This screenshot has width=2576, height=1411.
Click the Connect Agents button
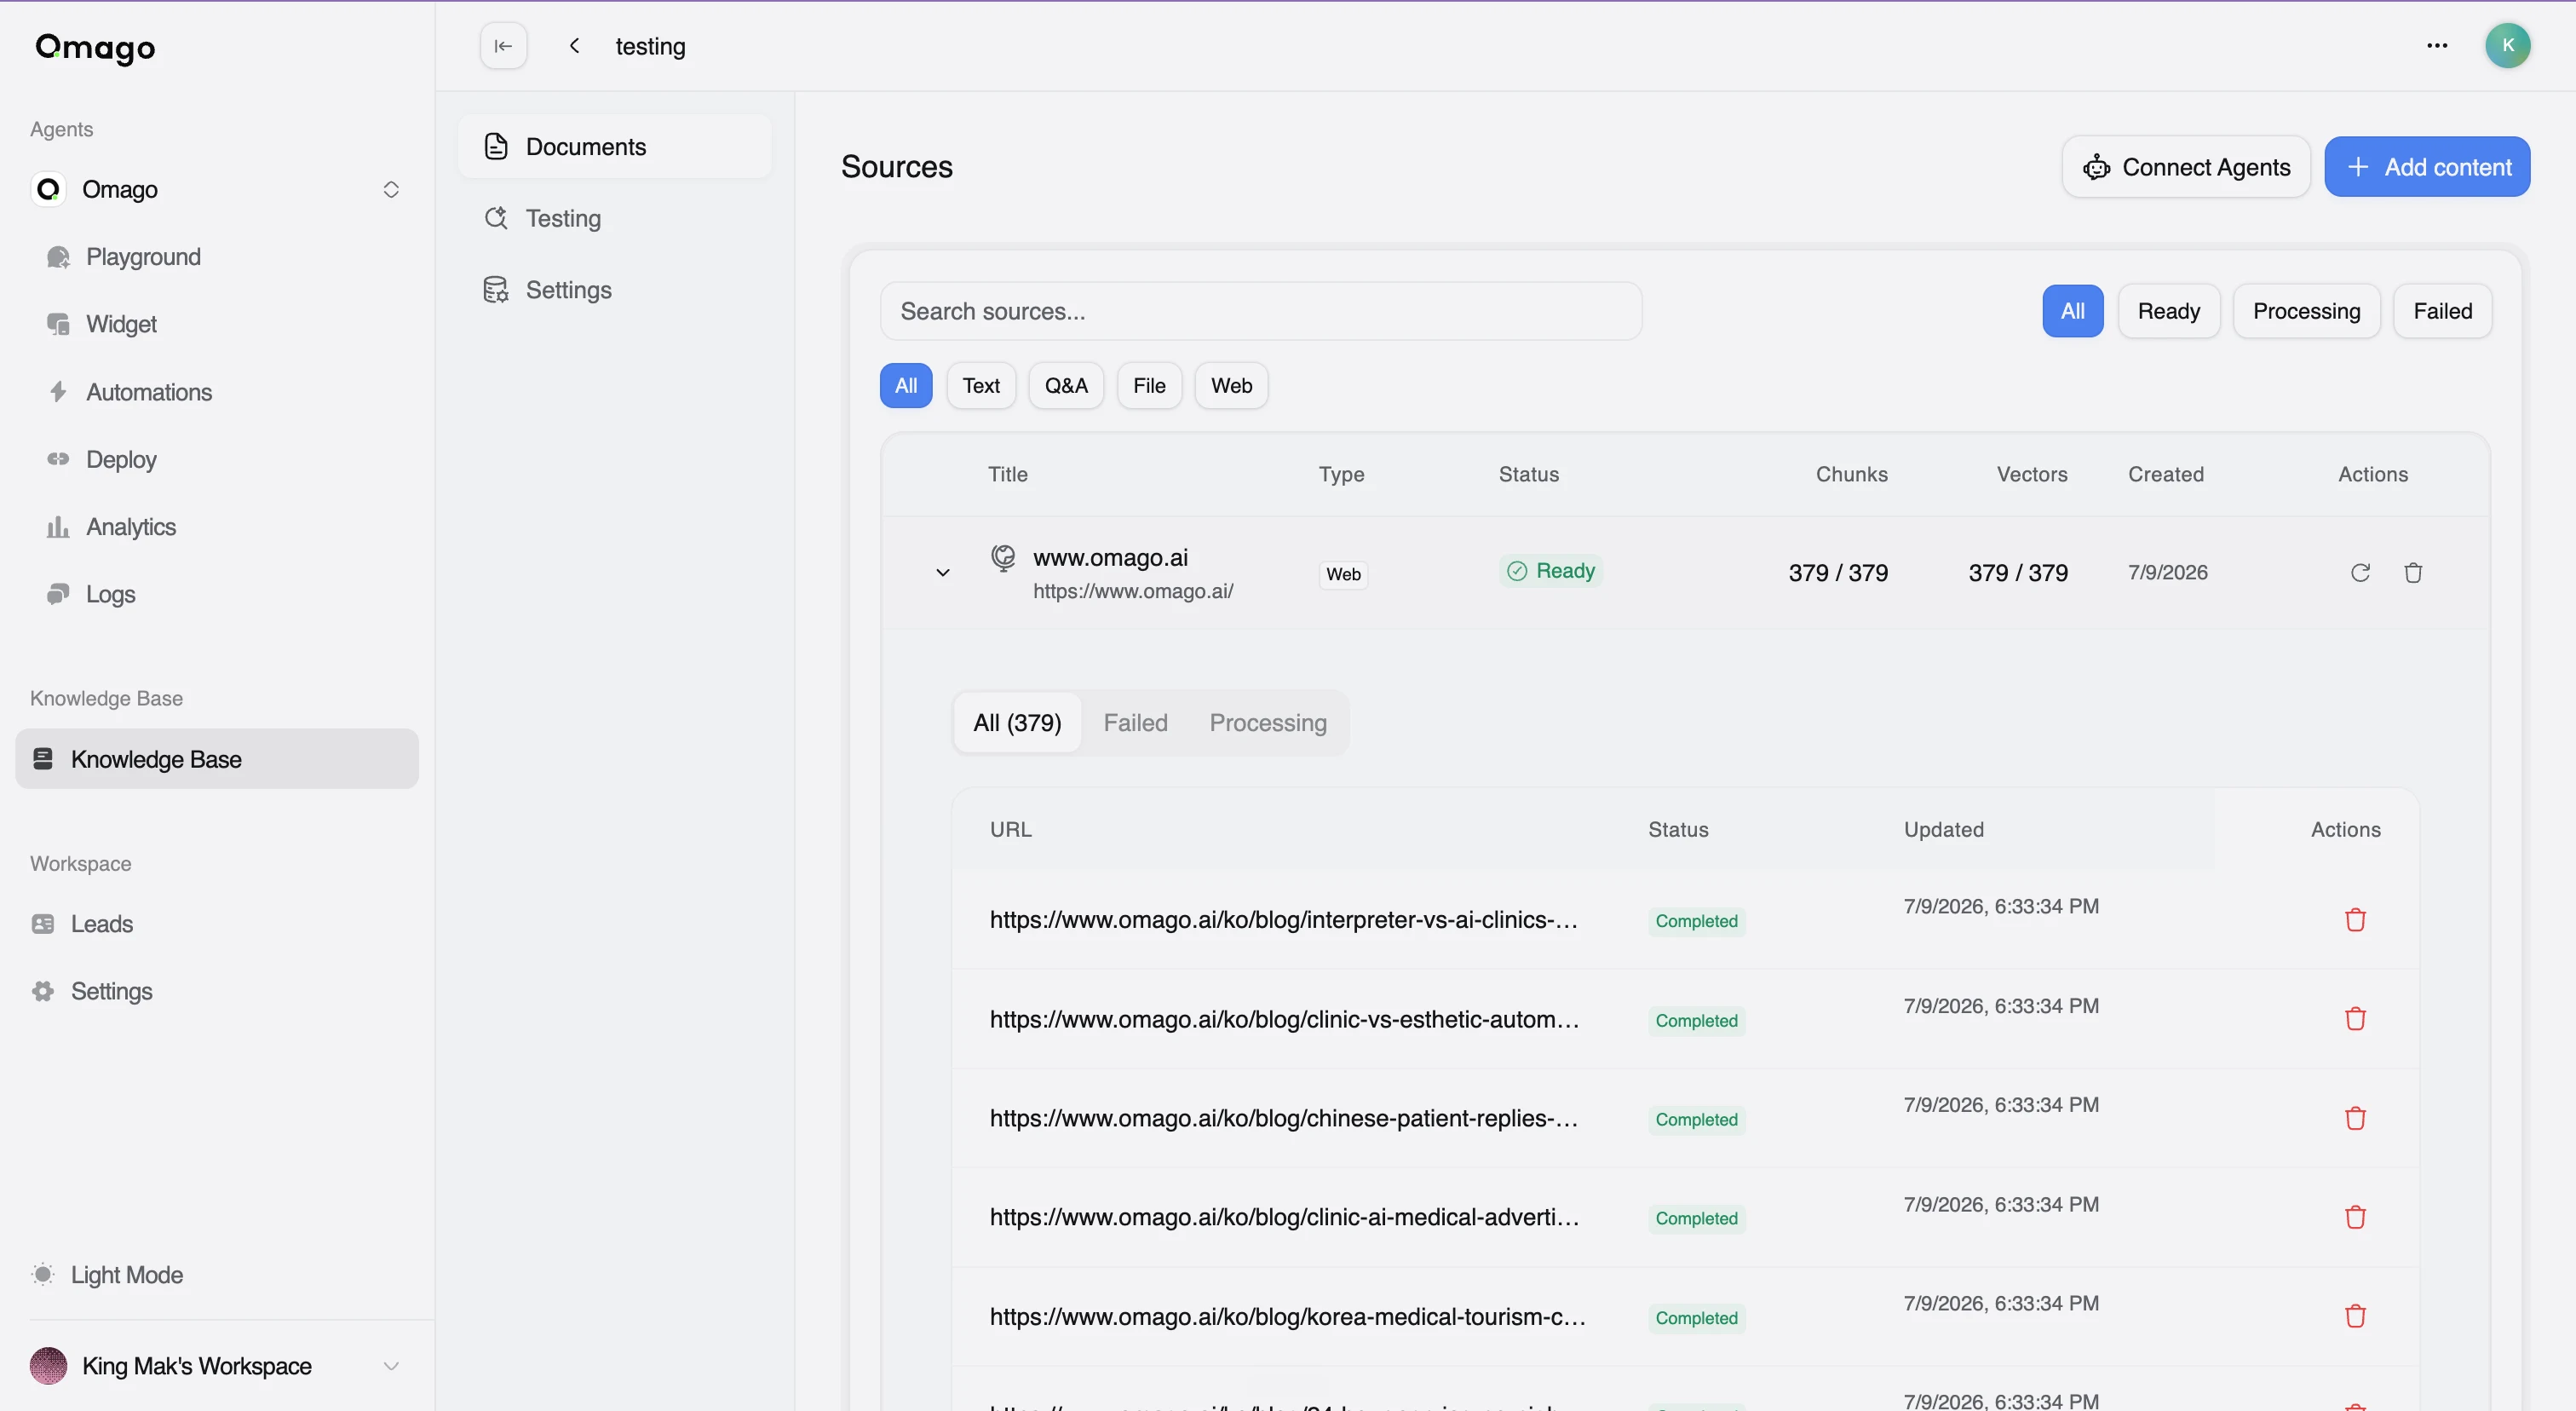[2186, 167]
